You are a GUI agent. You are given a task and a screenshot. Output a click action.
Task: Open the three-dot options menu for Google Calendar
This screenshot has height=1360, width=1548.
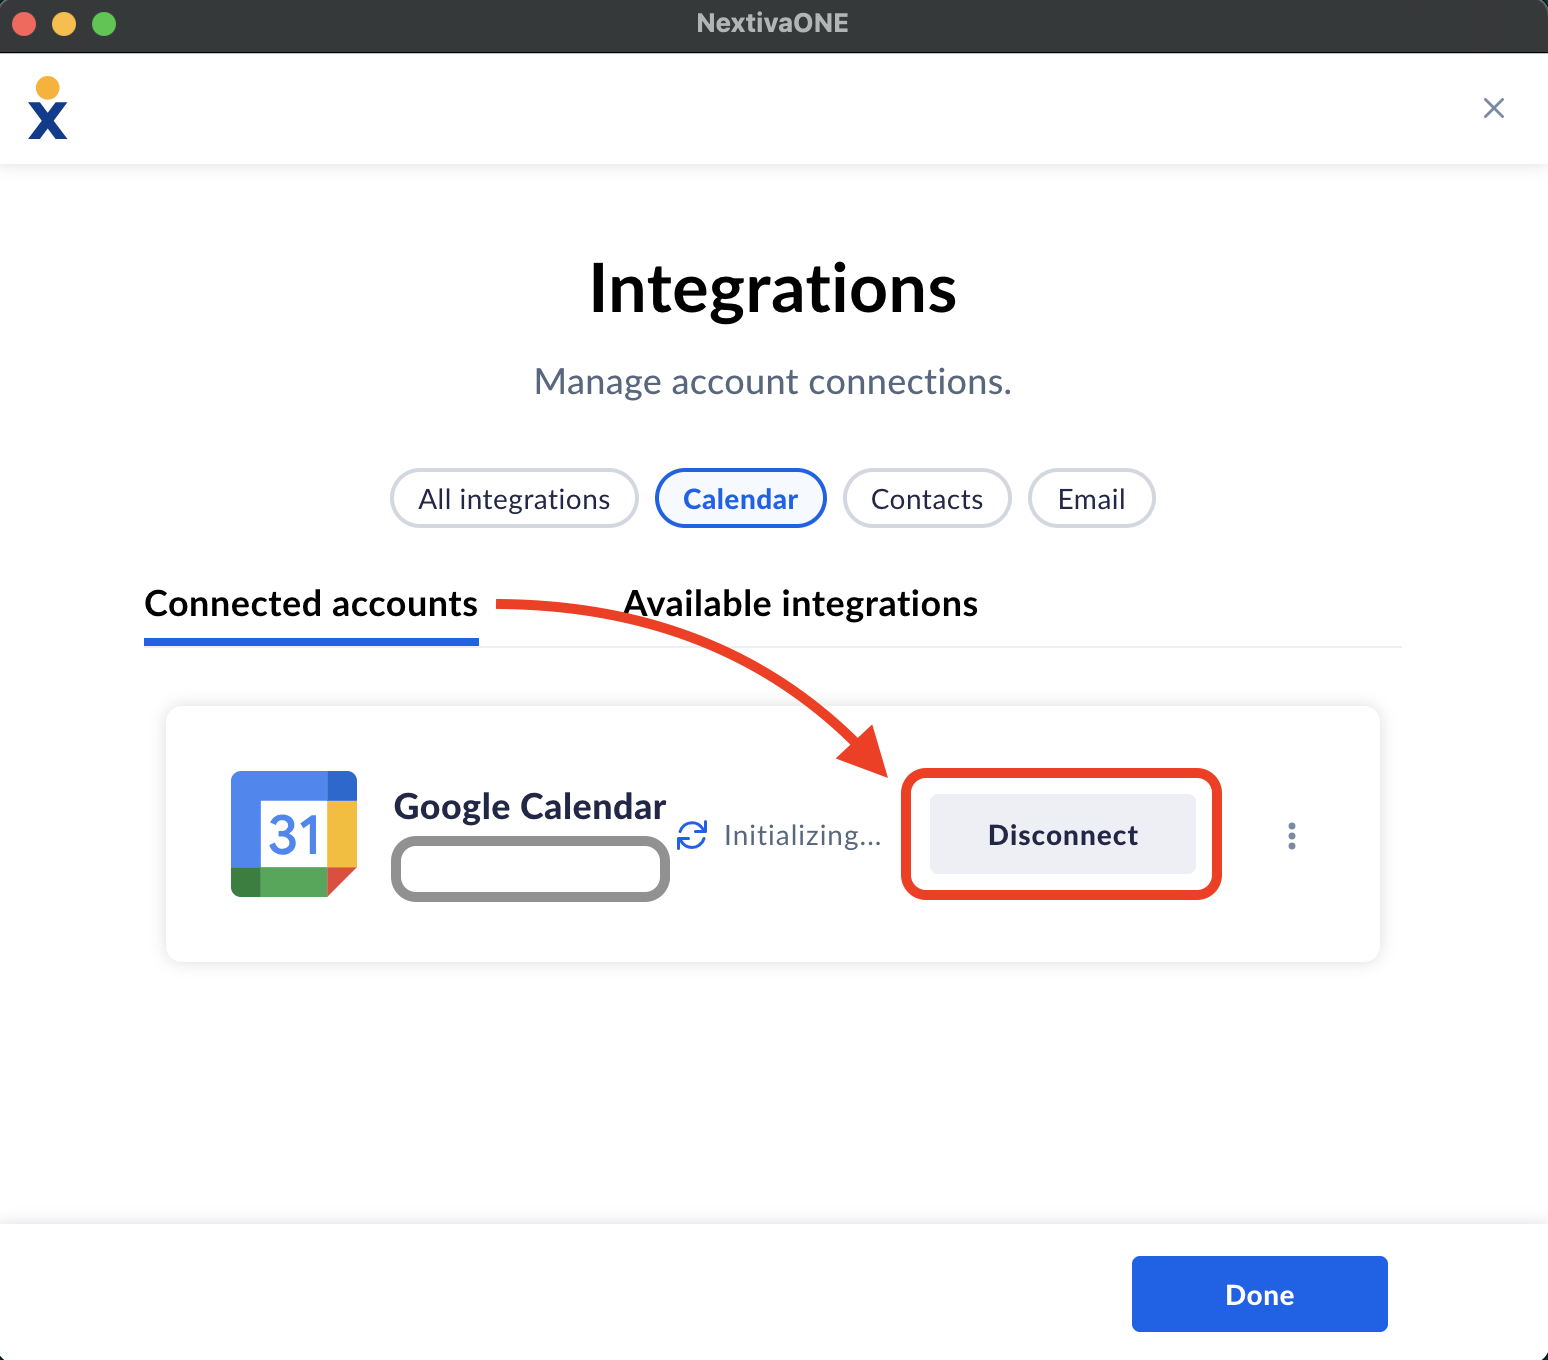(x=1292, y=836)
